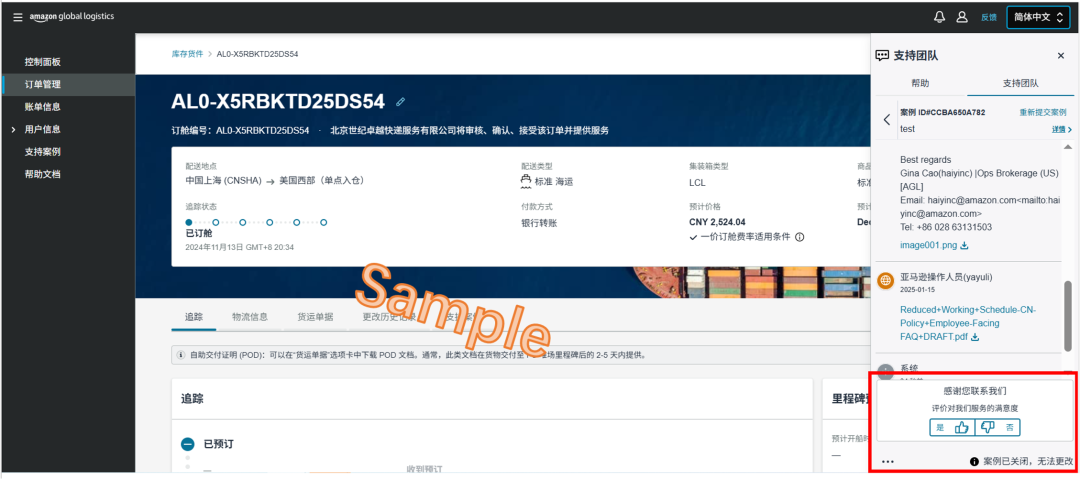Switch to the 物流信息 tab
This screenshot has width=1080, height=479.
pos(250,317)
